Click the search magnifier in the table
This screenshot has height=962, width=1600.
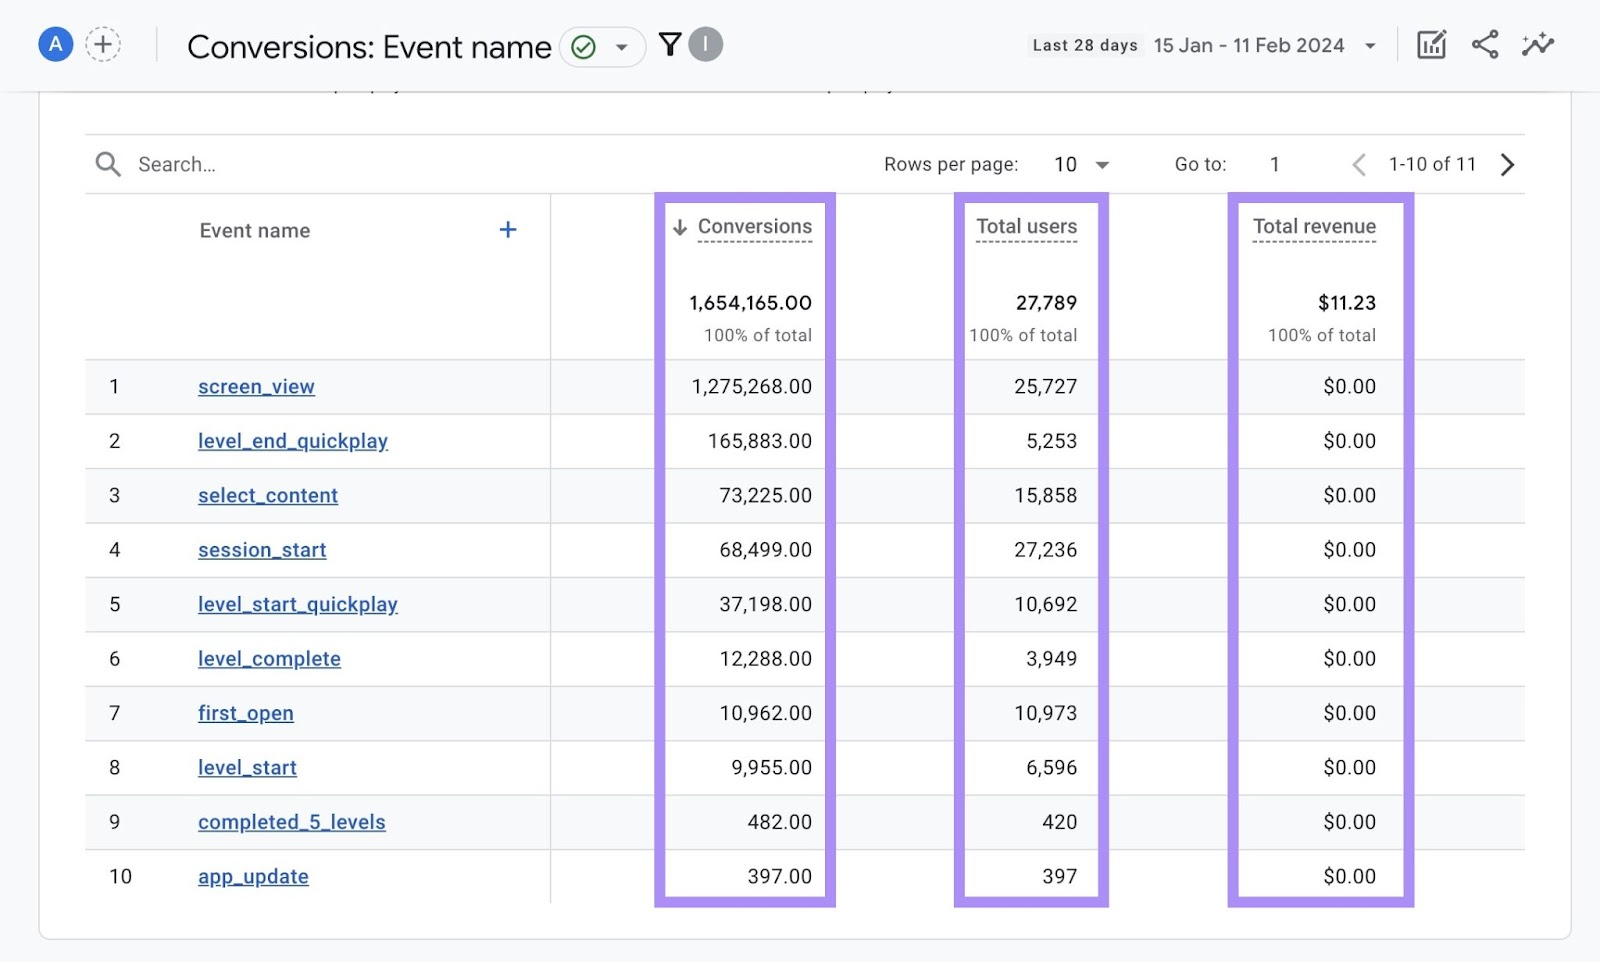click(108, 164)
